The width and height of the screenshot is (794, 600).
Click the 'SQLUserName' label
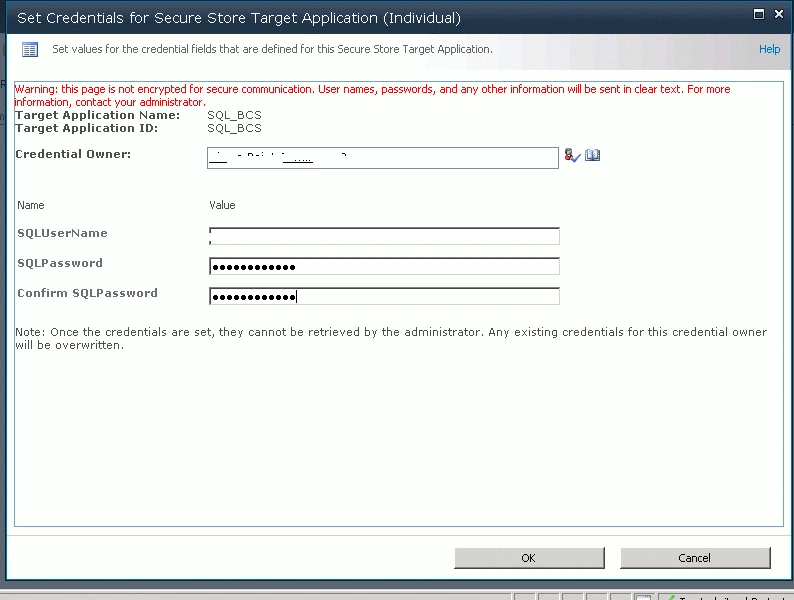(x=62, y=233)
